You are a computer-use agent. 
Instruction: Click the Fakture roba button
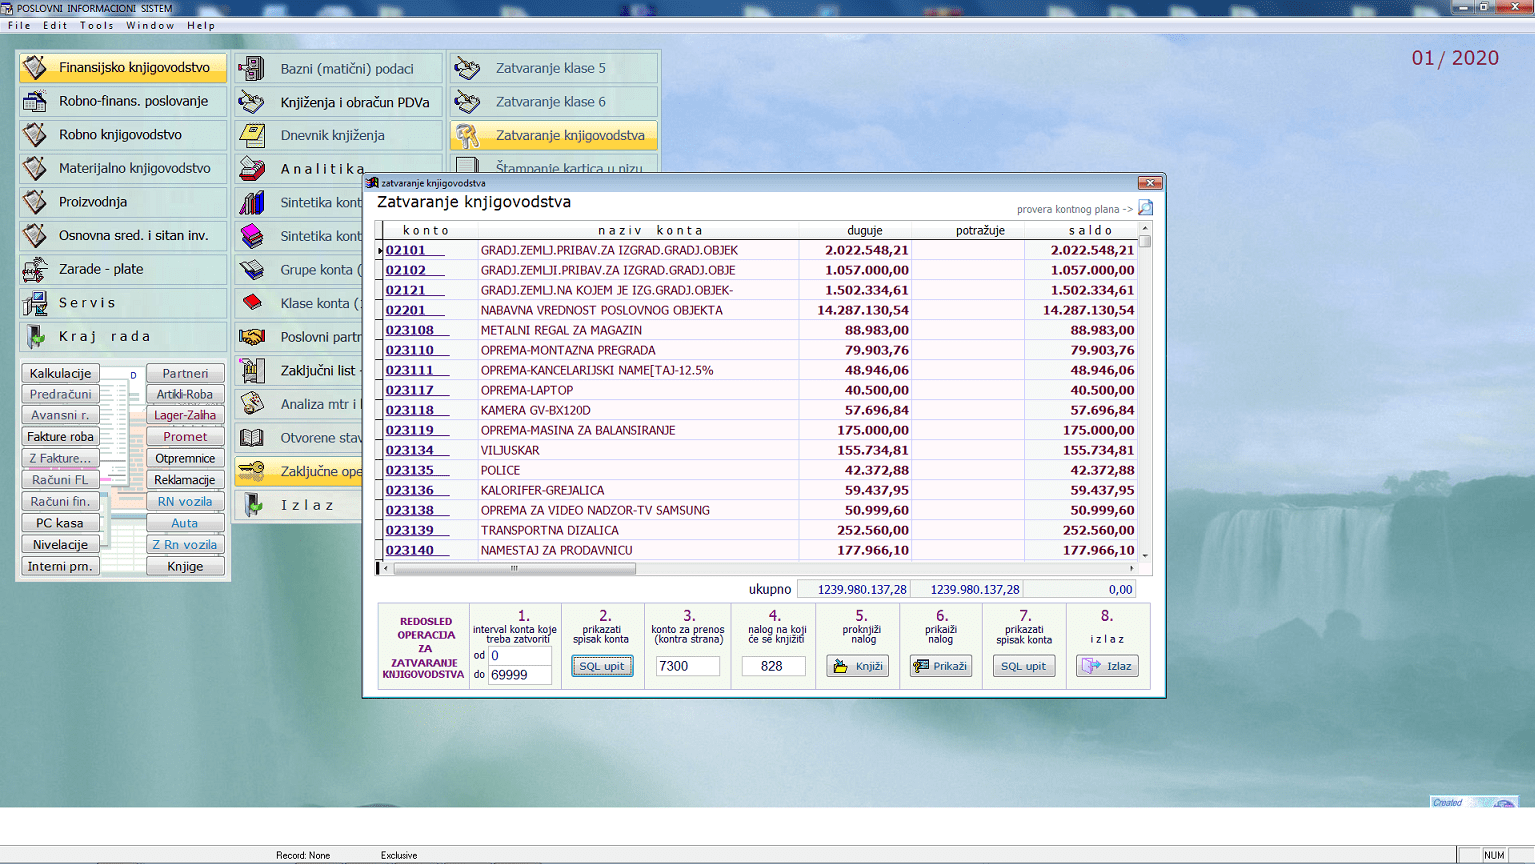pyautogui.click(x=60, y=437)
